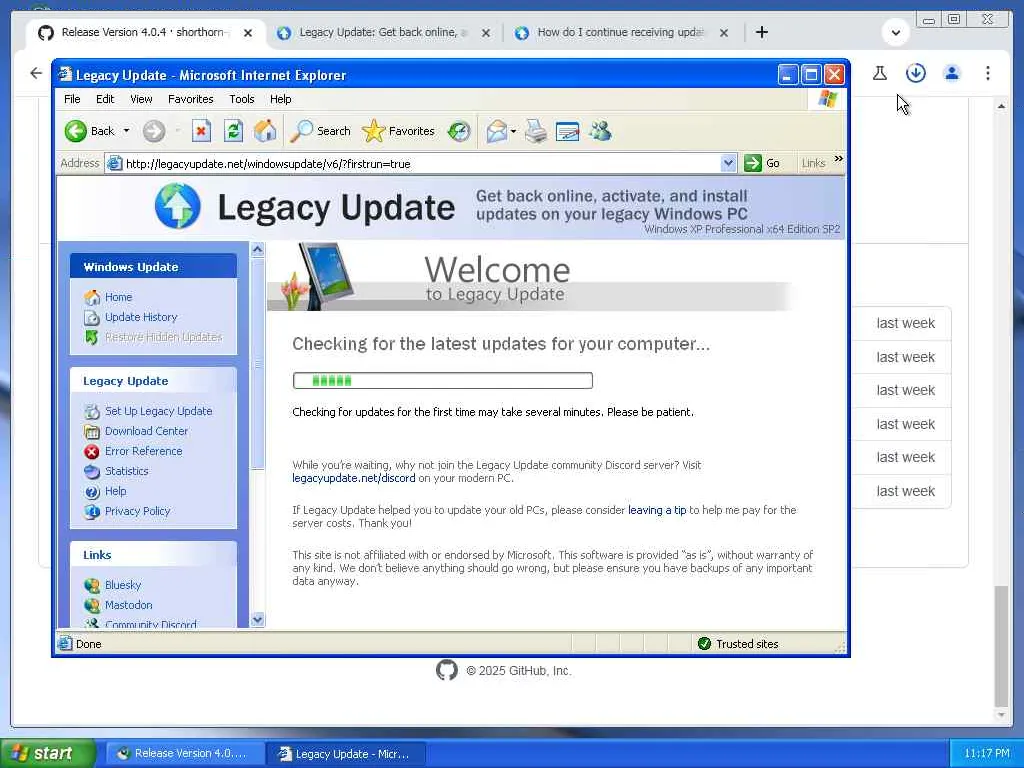
Task: Expand Links toolbar chevron
Action: point(839,159)
